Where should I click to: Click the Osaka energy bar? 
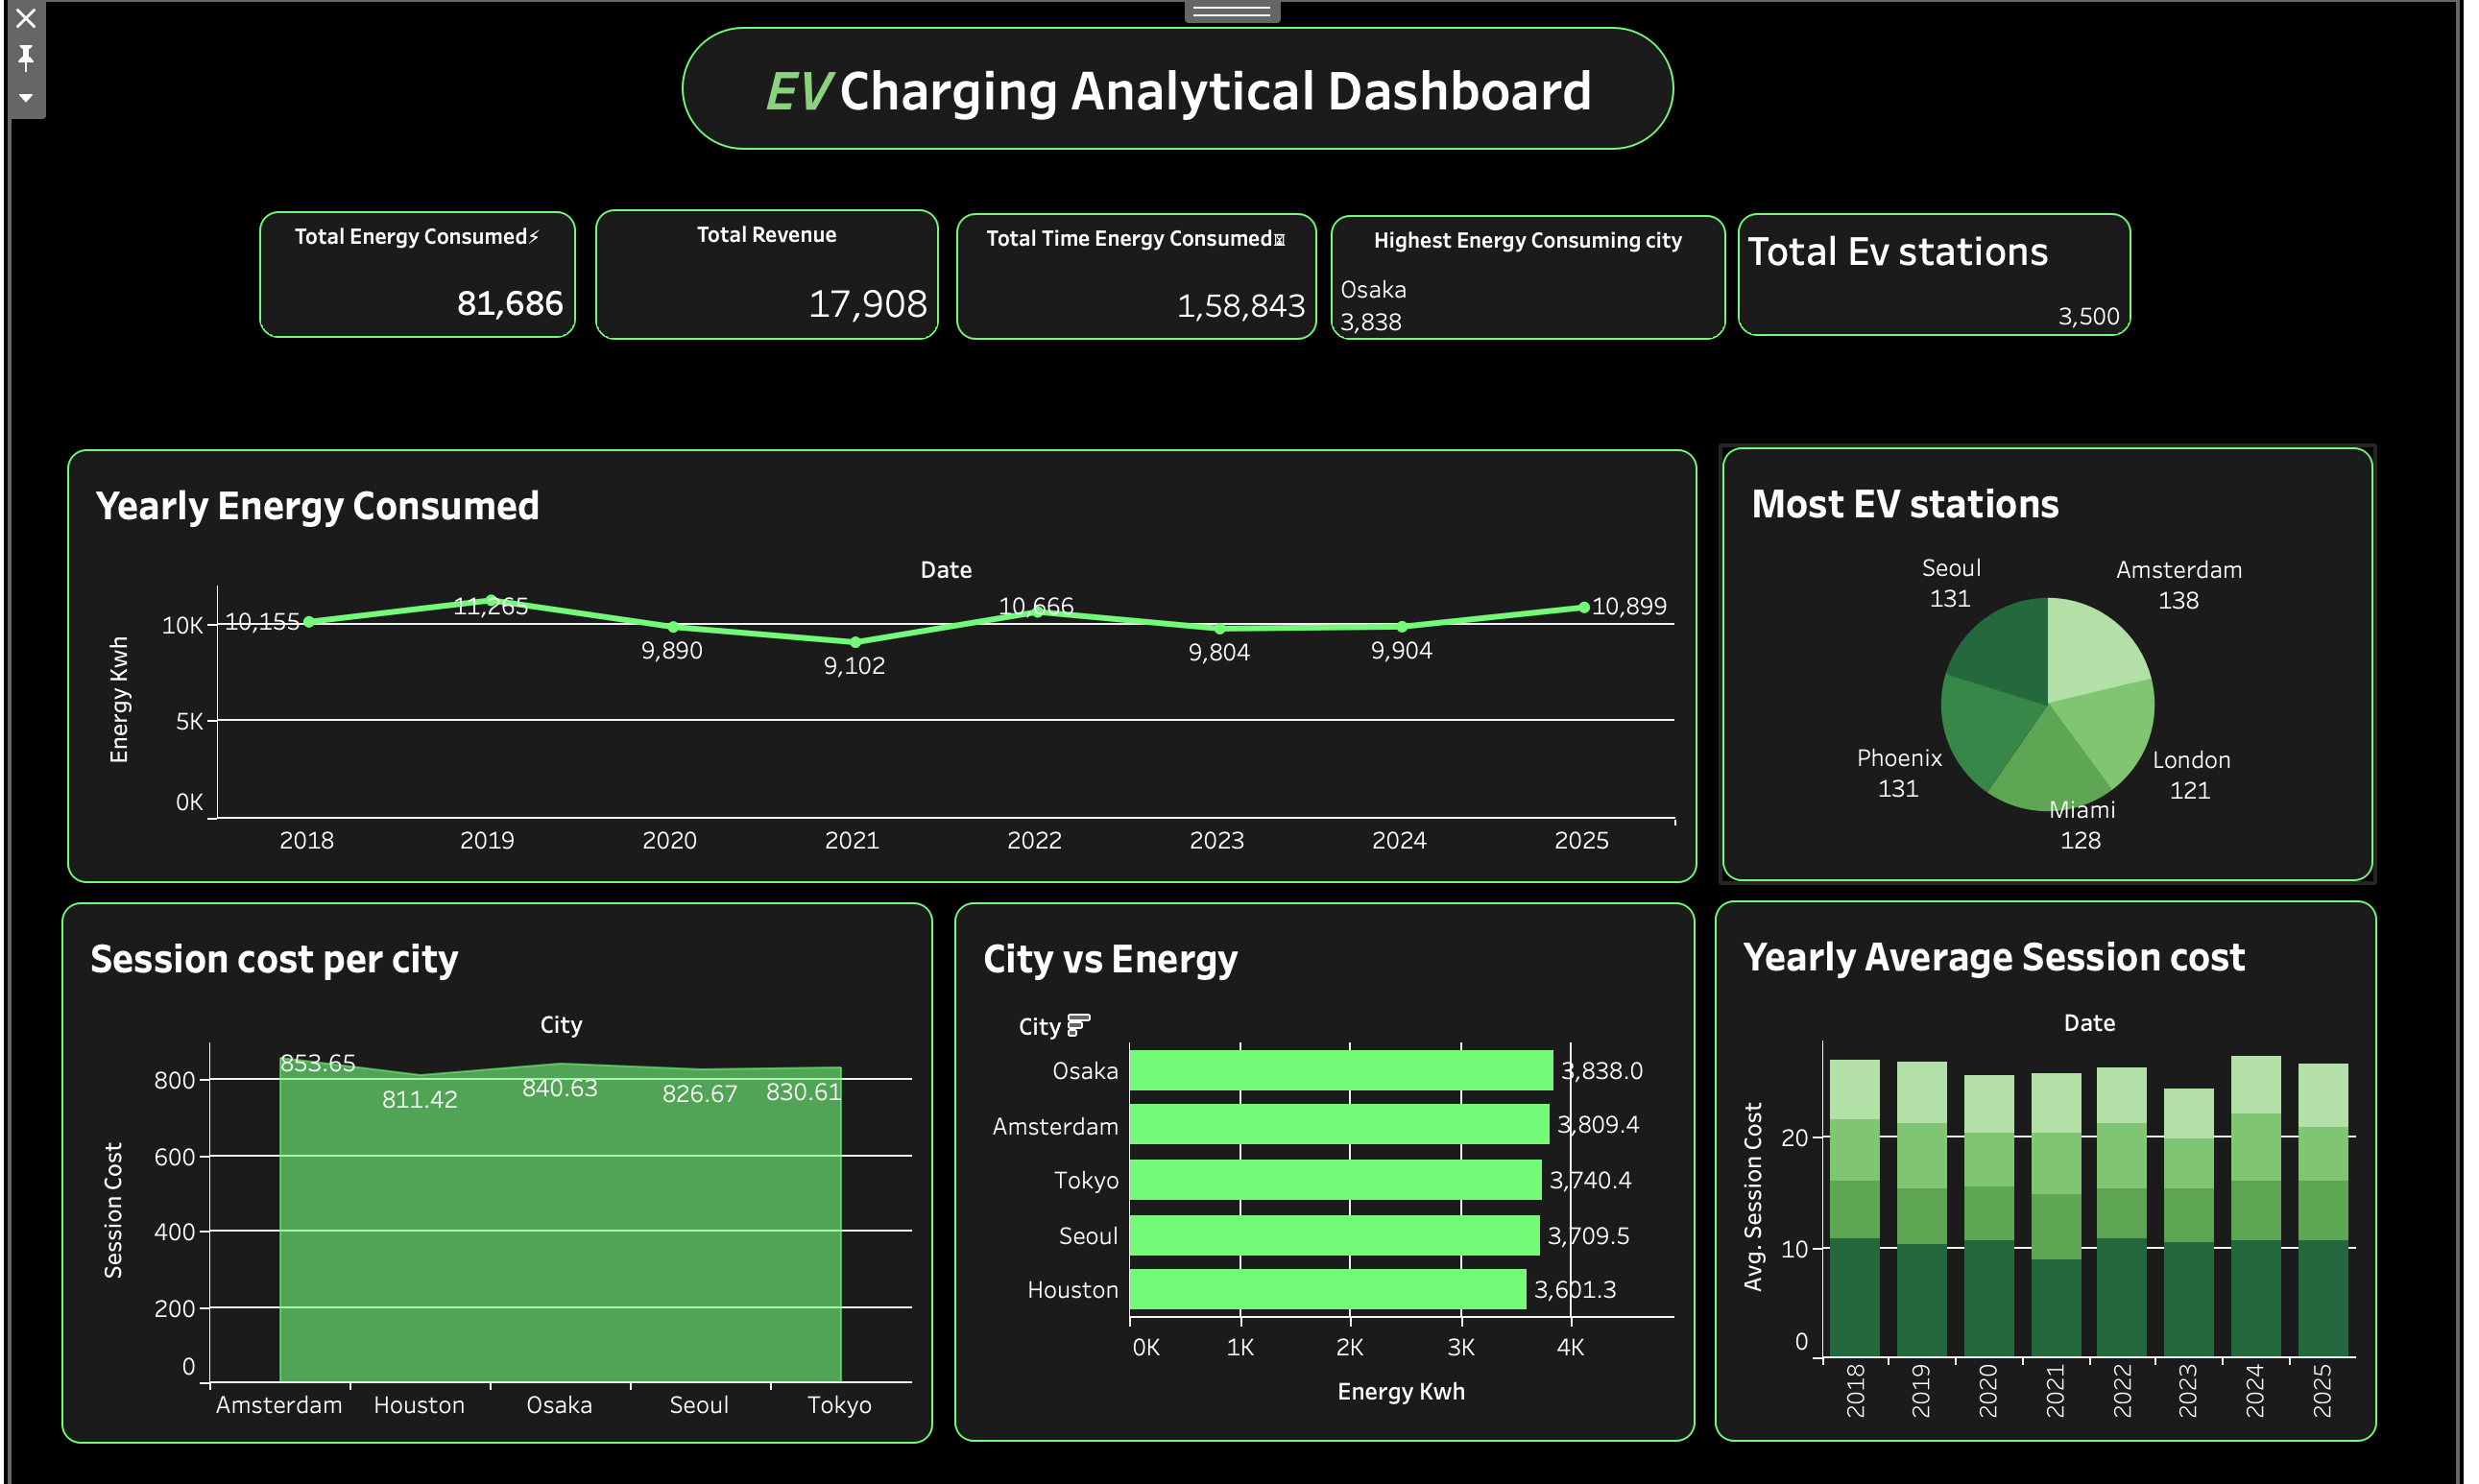point(1340,1070)
